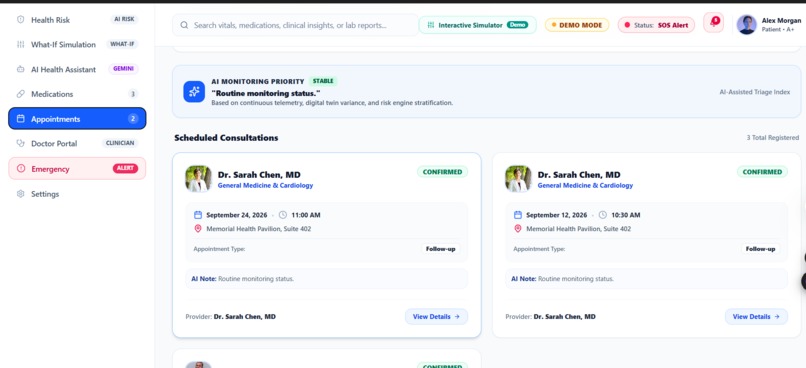
Task: Click AI Note on September 12 card
Action: point(646,279)
